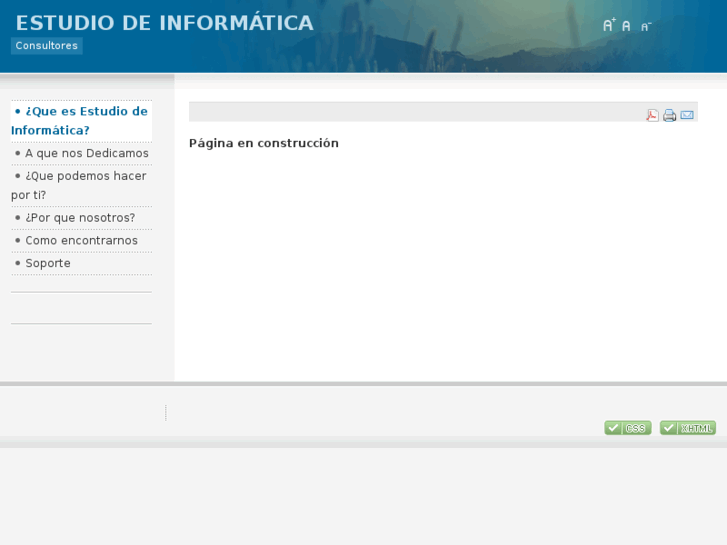The height and width of the screenshot is (545, 727).
Task: Increase font size with A+ icon
Action: point(609,25)
